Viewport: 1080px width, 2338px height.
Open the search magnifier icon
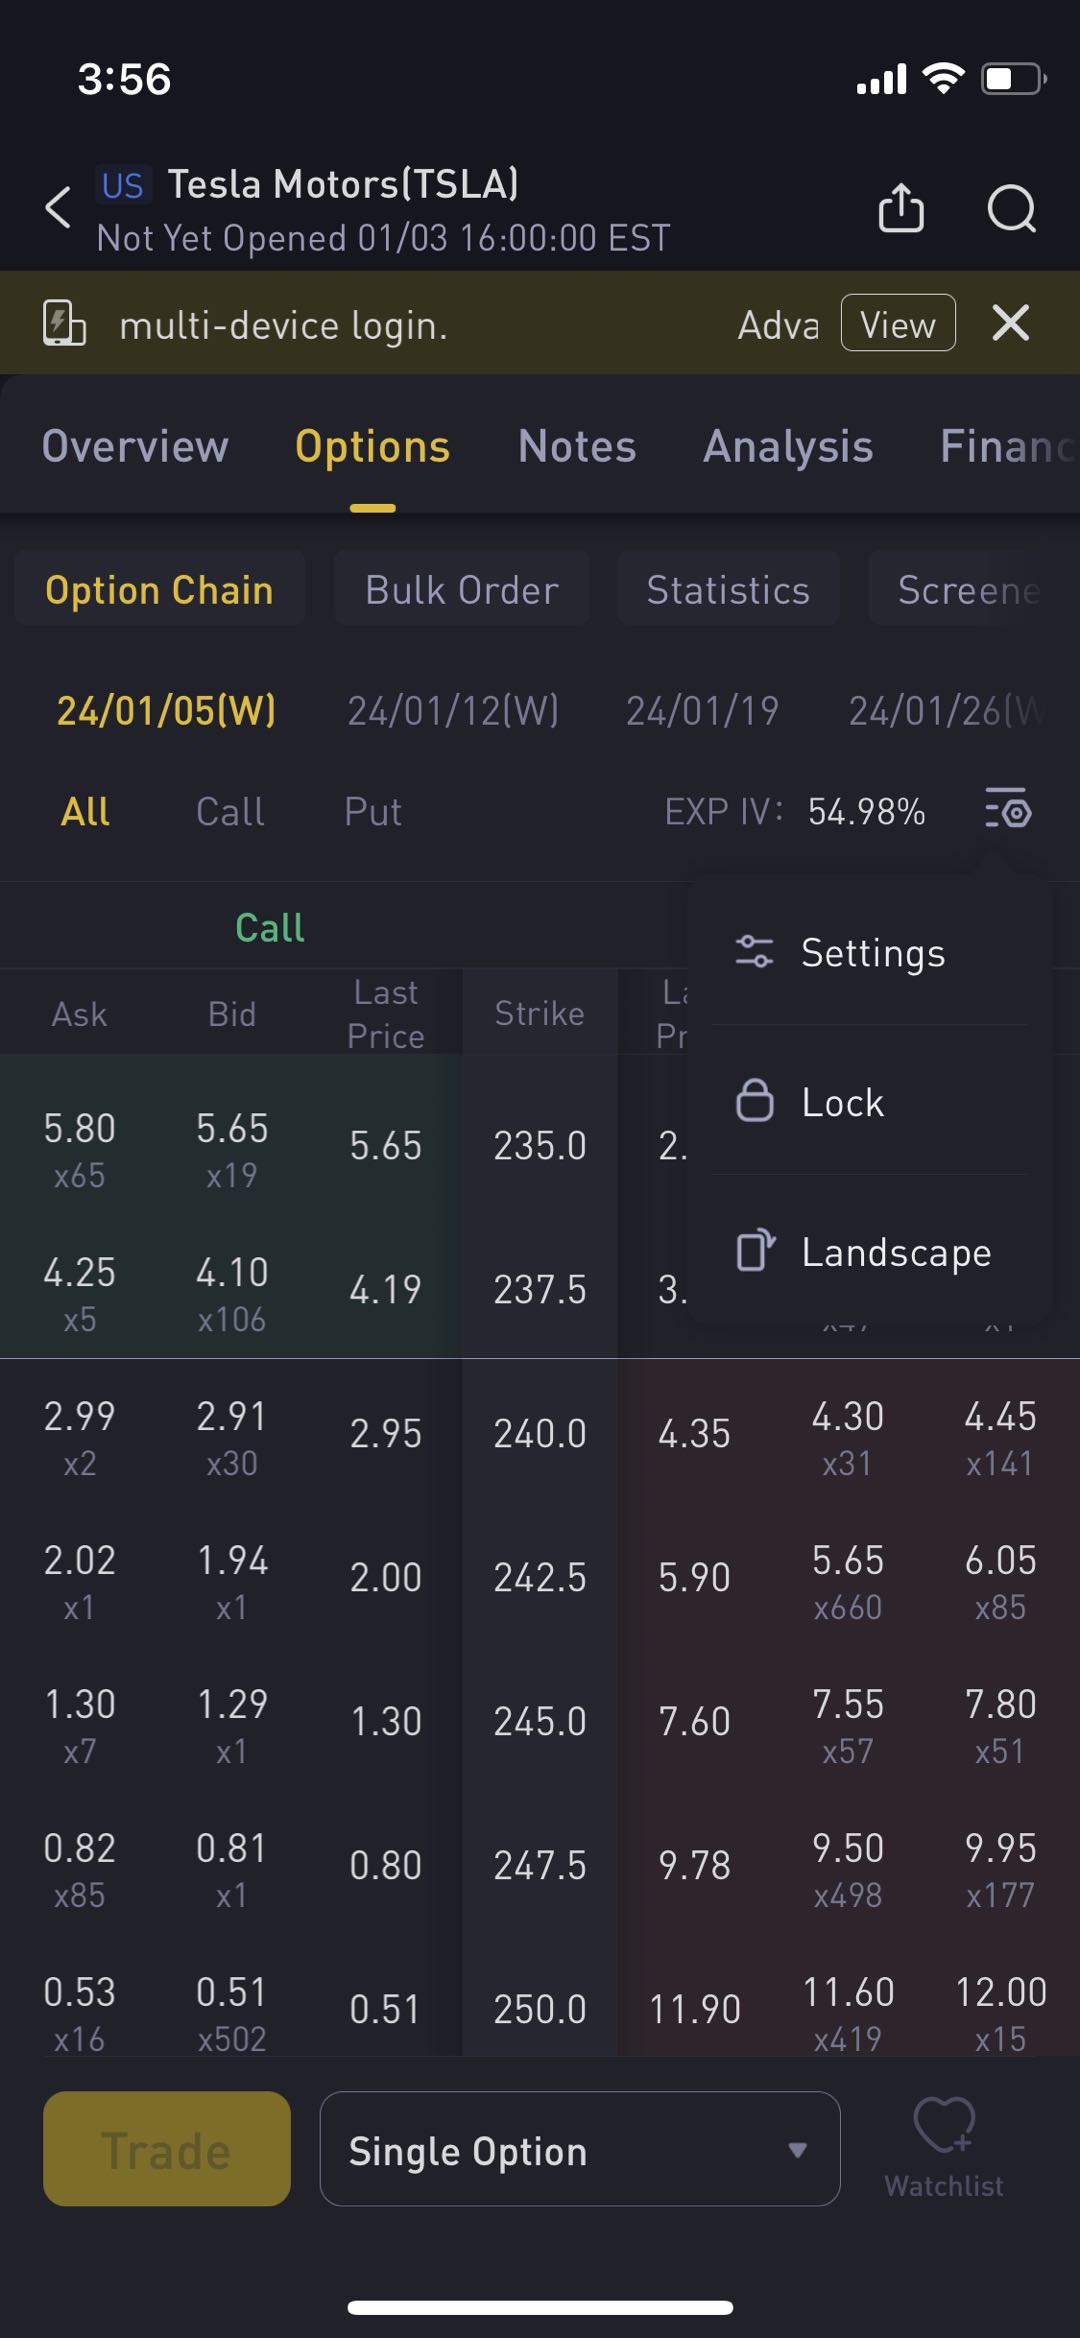pyautogui.click(x=1011, y=208)
